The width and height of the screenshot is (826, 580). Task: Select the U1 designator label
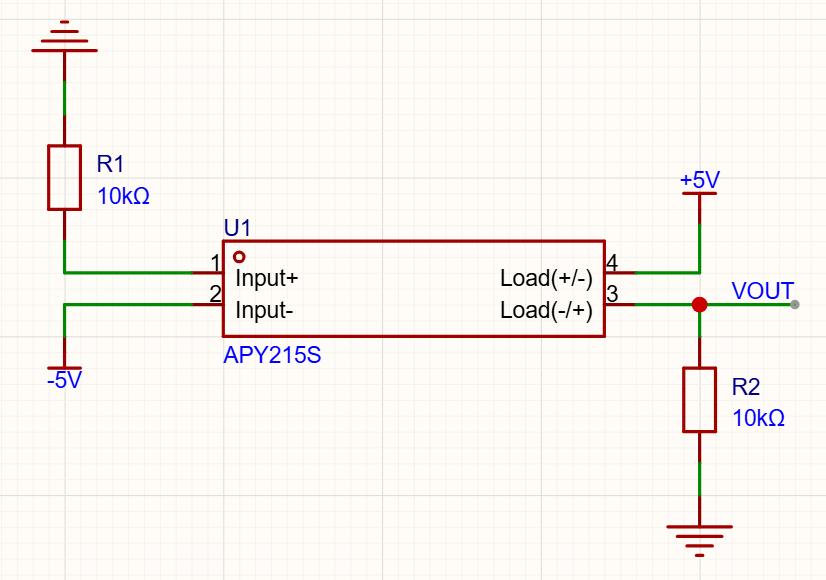click(x=237, y=228)
